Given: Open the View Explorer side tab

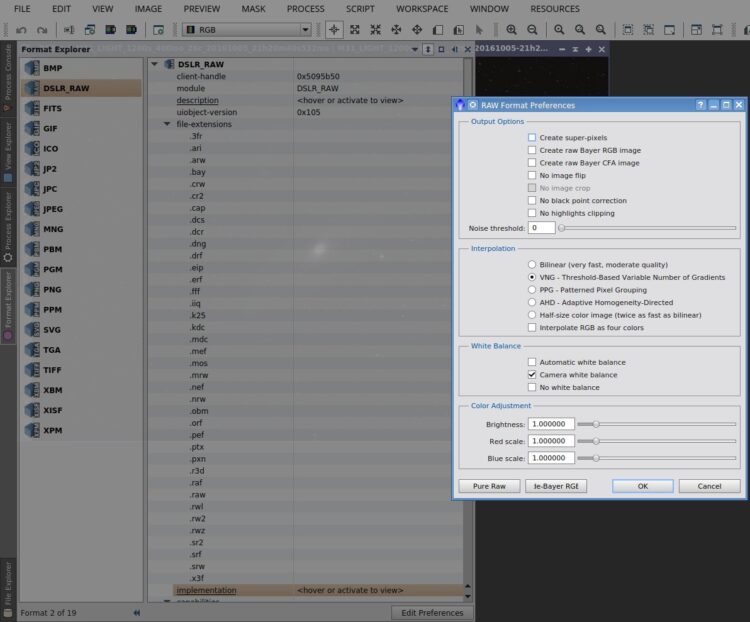Looking at the screenshot, I should 8,152.
